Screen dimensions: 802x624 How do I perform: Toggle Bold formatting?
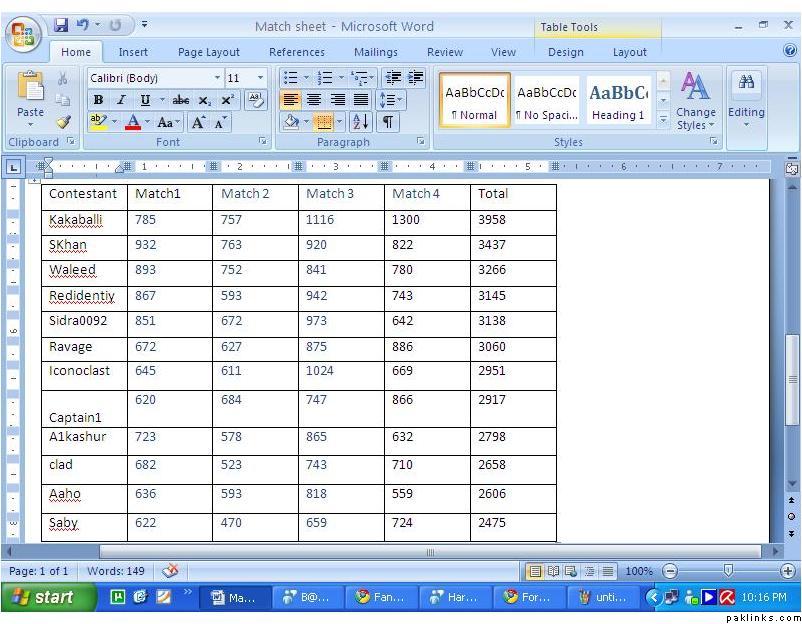click(98, 100)
